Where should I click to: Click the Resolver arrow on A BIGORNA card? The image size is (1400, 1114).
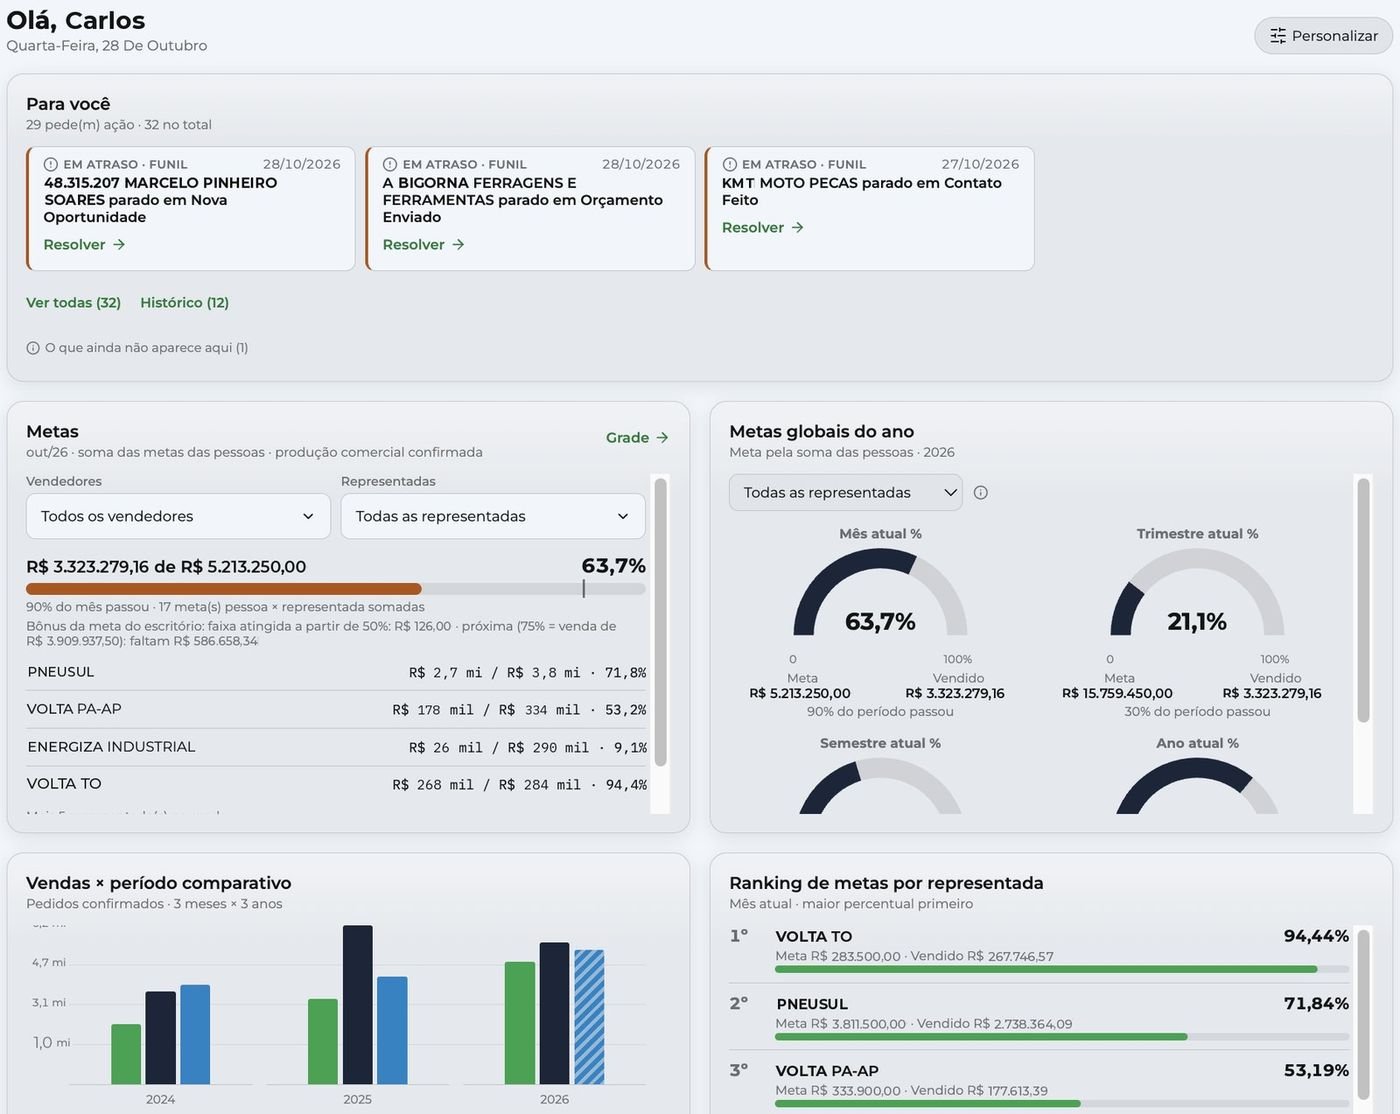(458, 244)
